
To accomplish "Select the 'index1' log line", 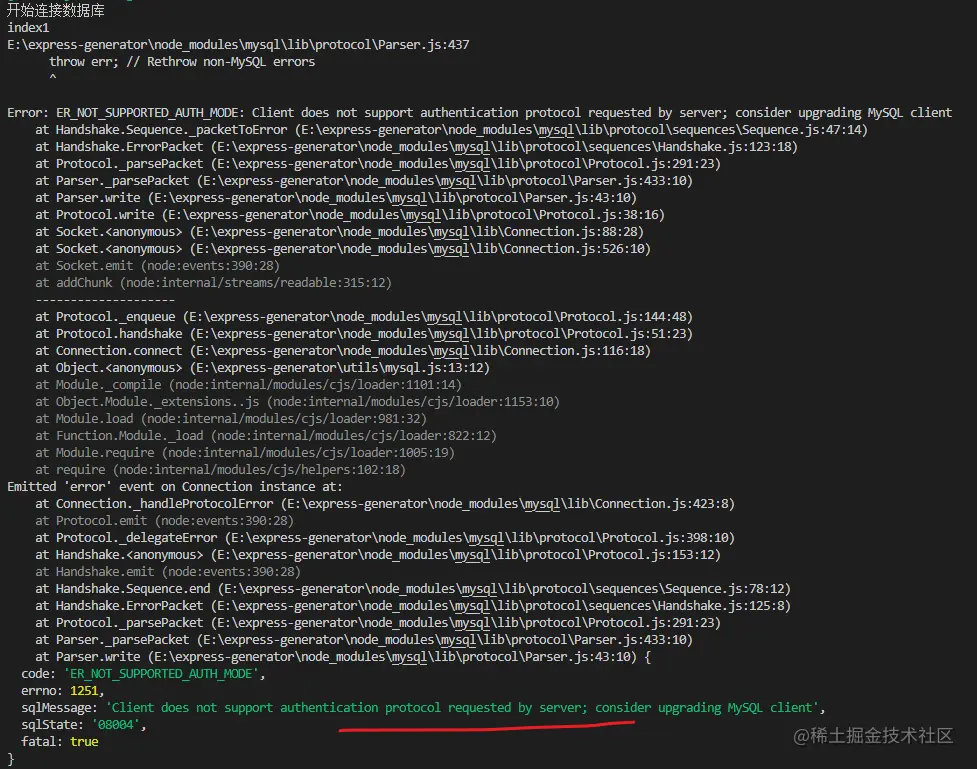I will (x=28, y=27).
